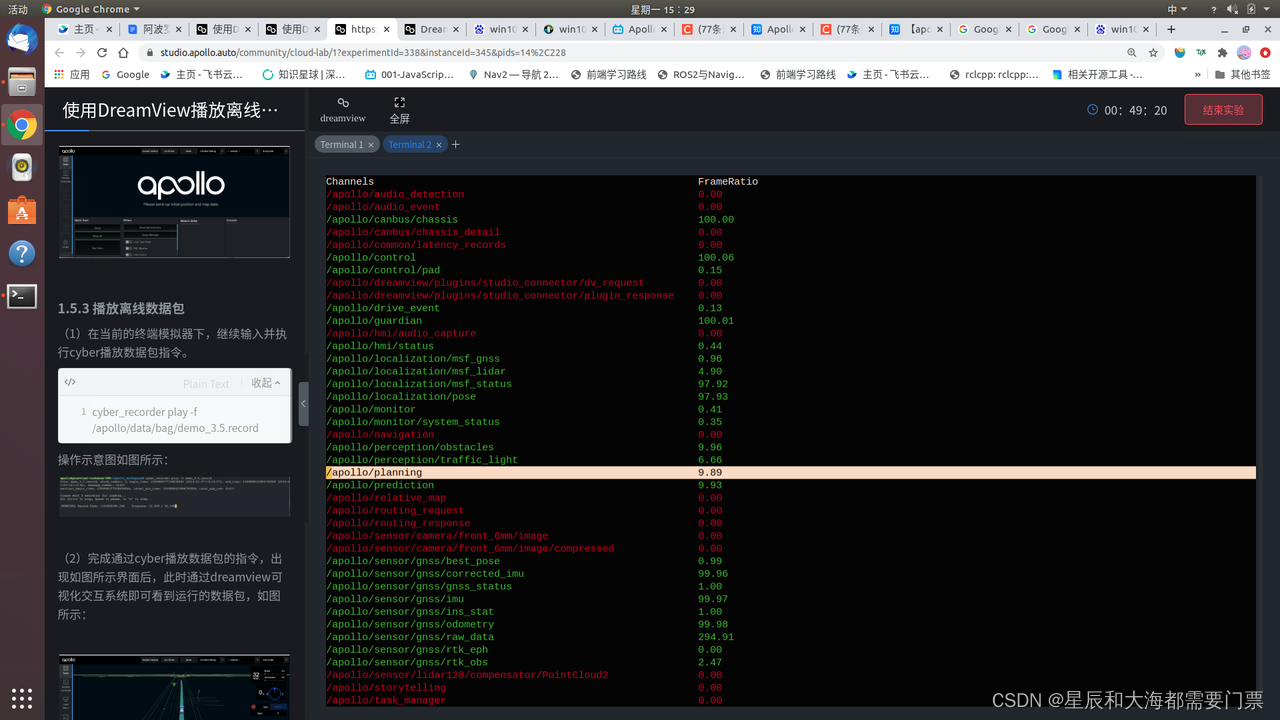Open Ubuntu Software from the dock

click(x=22, y=210)
